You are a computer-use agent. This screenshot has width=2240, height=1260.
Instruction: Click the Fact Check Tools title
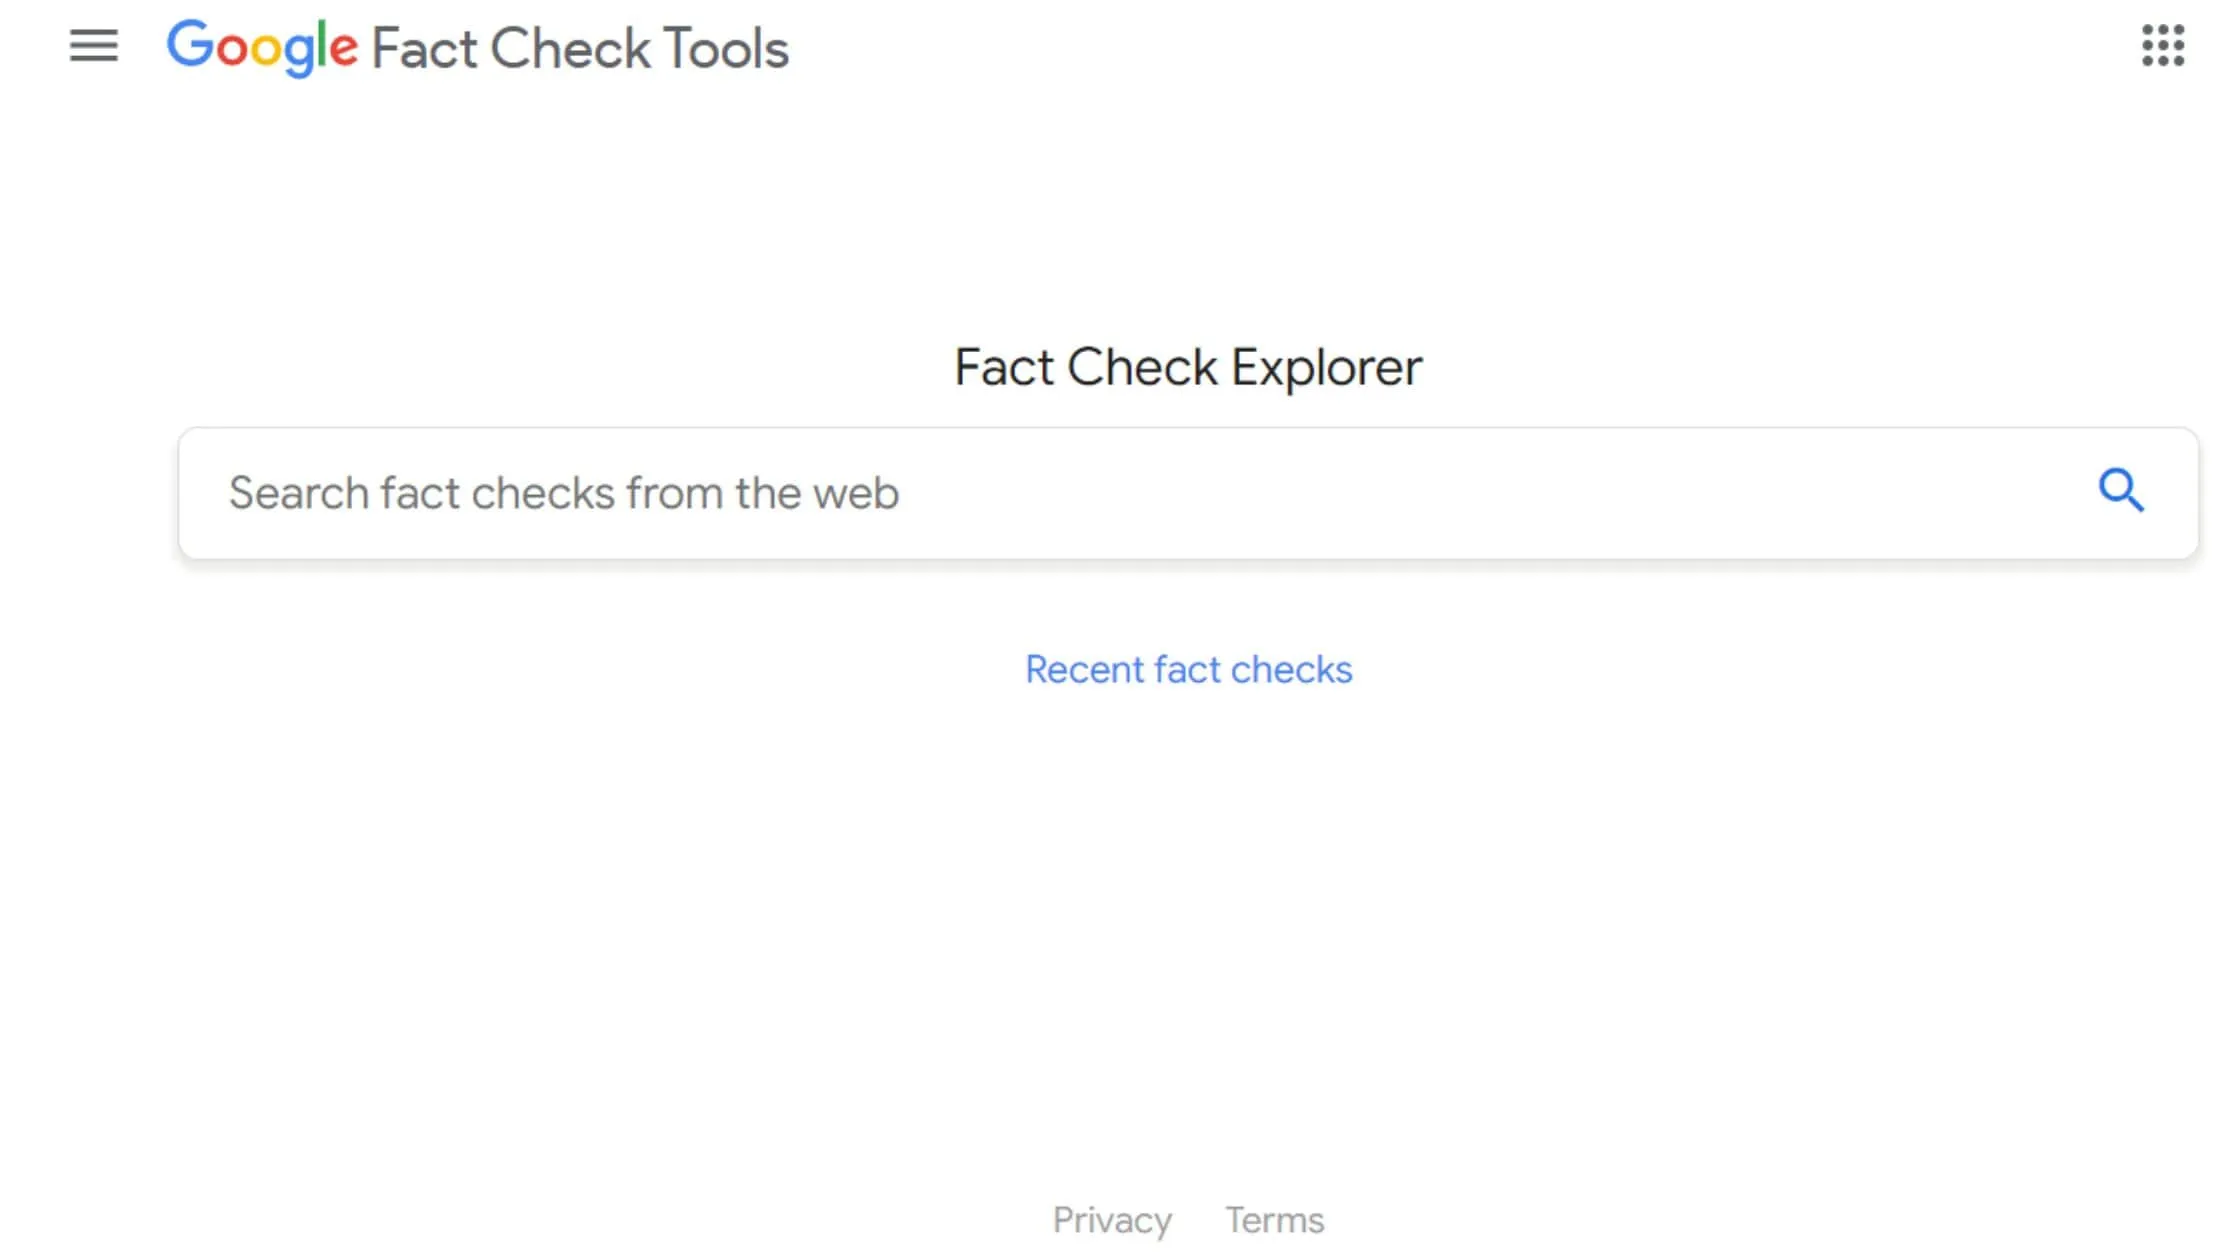pos(580,48)
